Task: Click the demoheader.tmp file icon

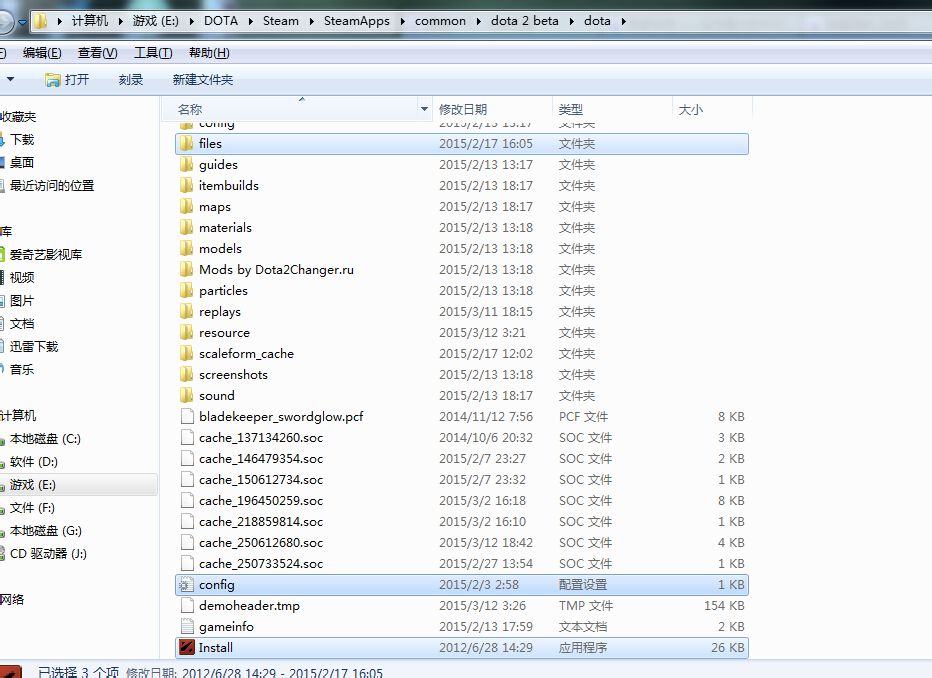Action: [x=187, y=606]
